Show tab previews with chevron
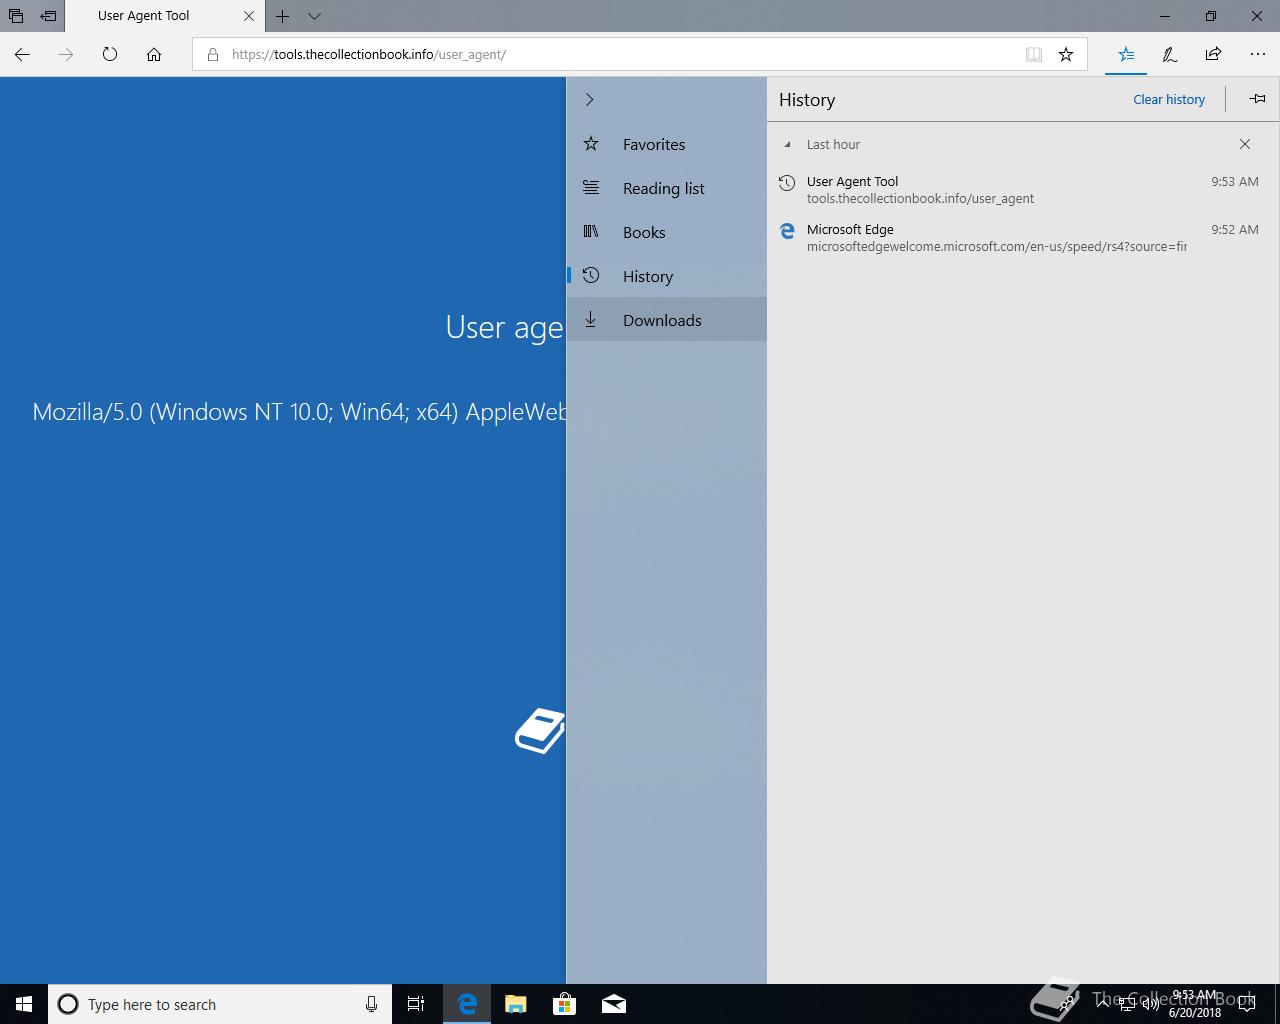 (314, 16)
